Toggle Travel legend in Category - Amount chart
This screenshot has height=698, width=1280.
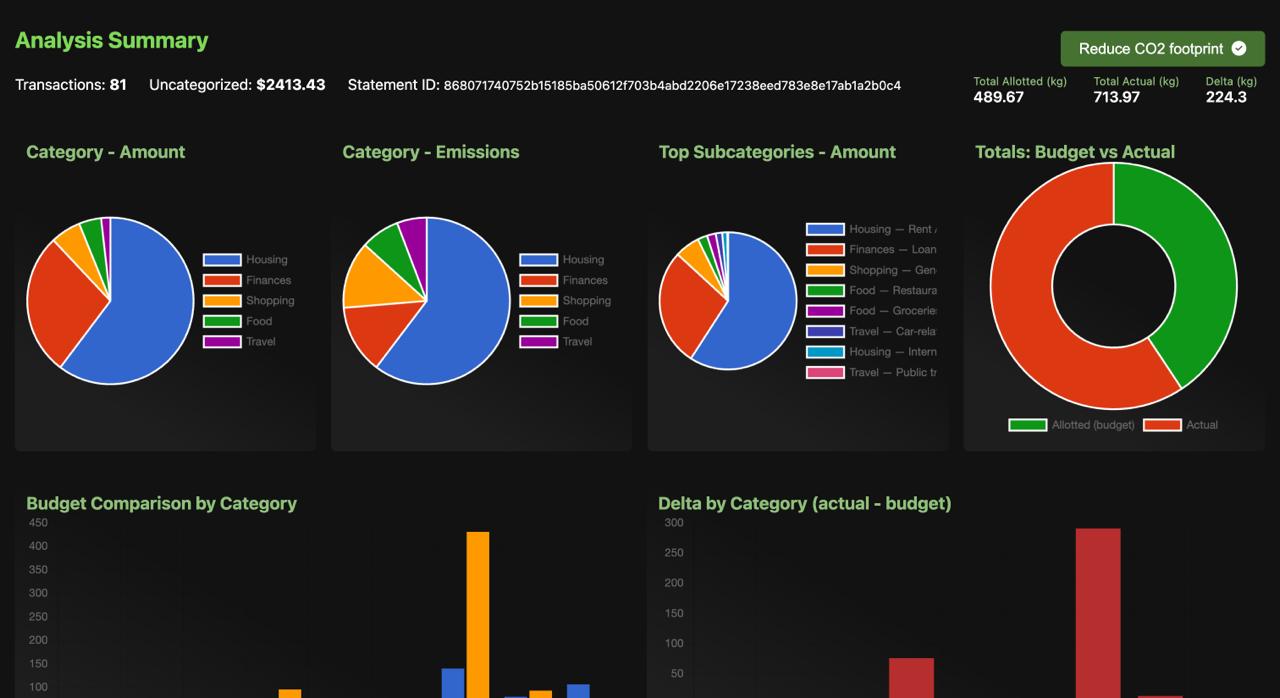240,342
